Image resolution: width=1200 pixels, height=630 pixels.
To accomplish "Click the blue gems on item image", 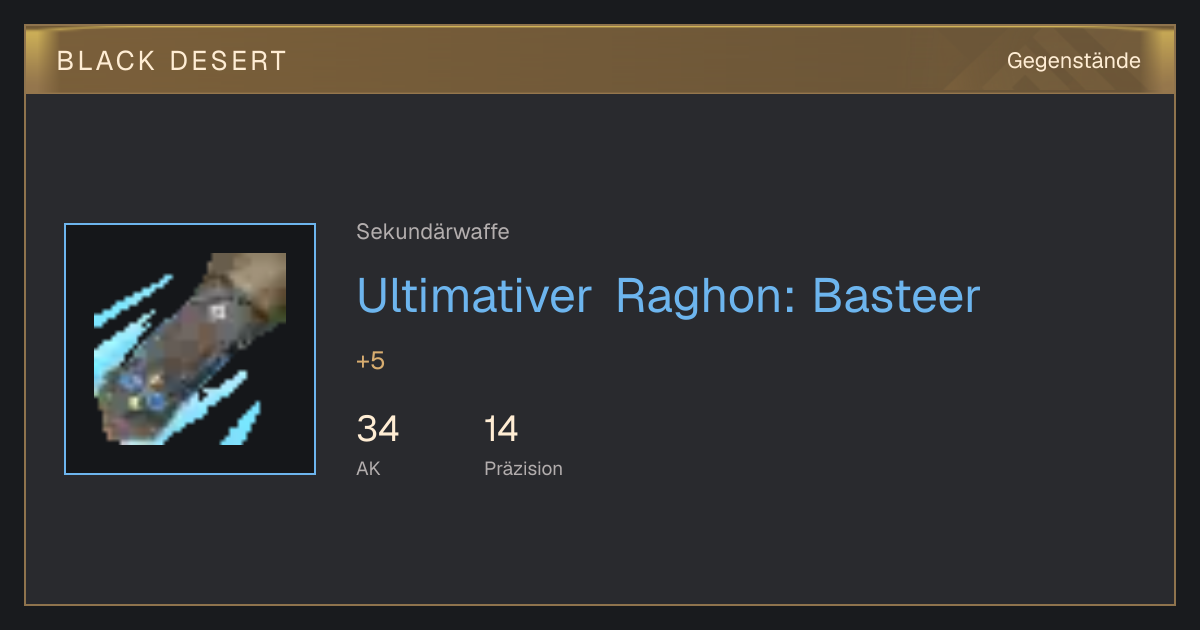I will tap(143, 391).
